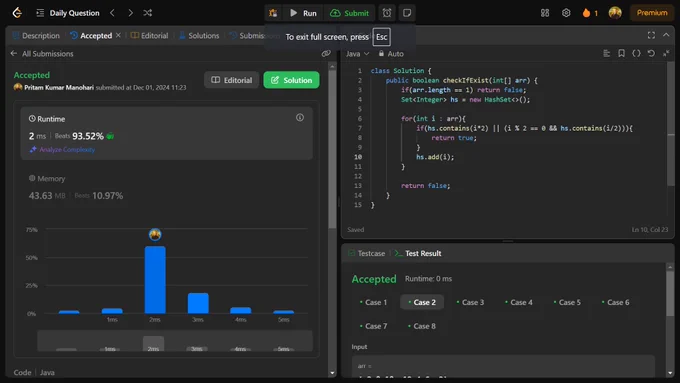The image size is (680, 383).
Task: Select Case 4
Action: (x=519, y=302)
